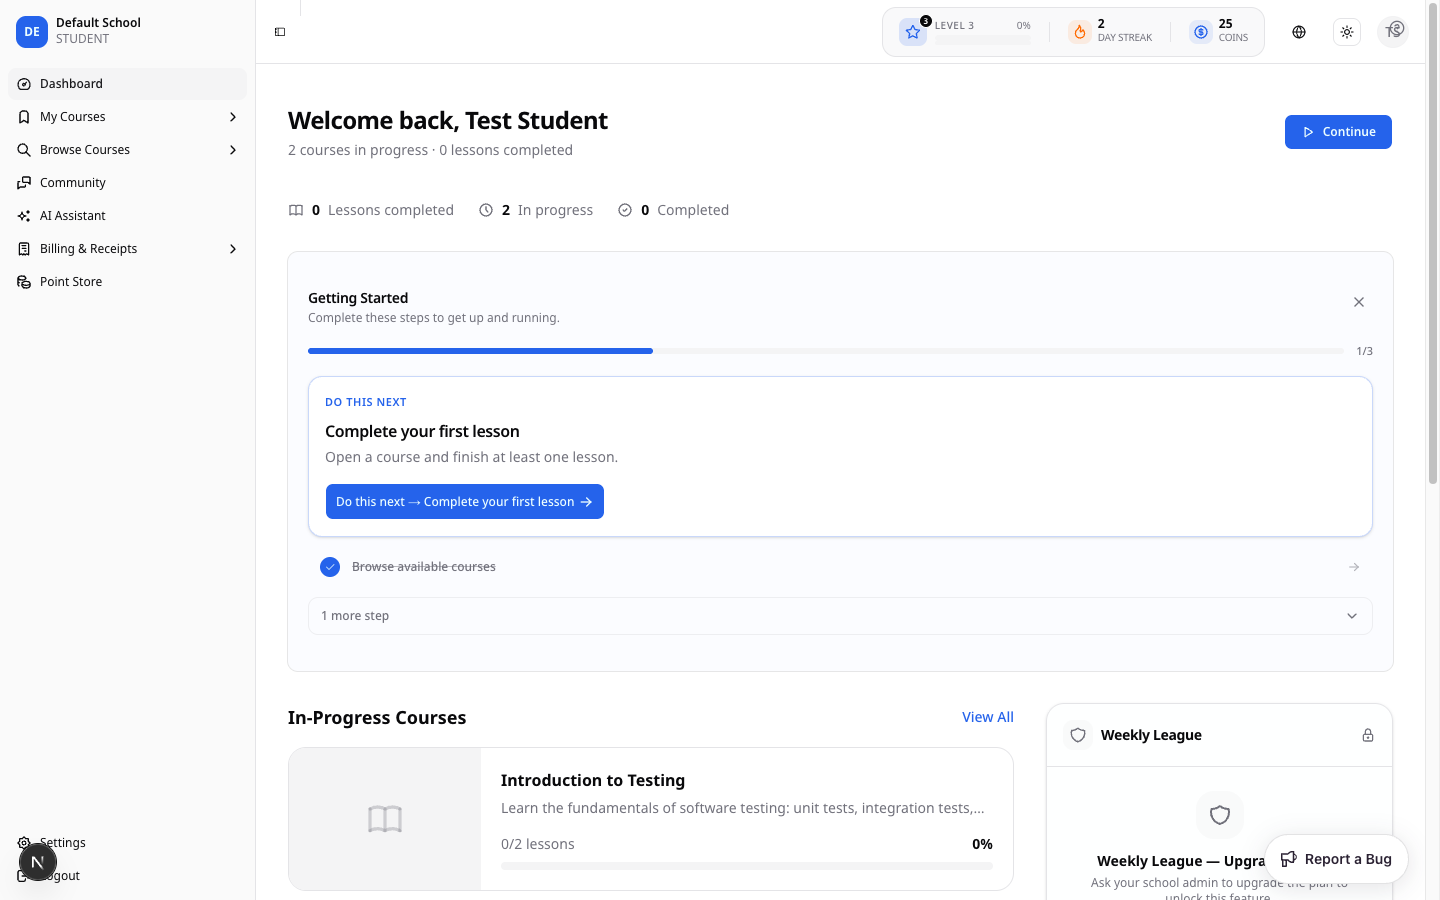
Task: Go to Community page
Action: 127,183
